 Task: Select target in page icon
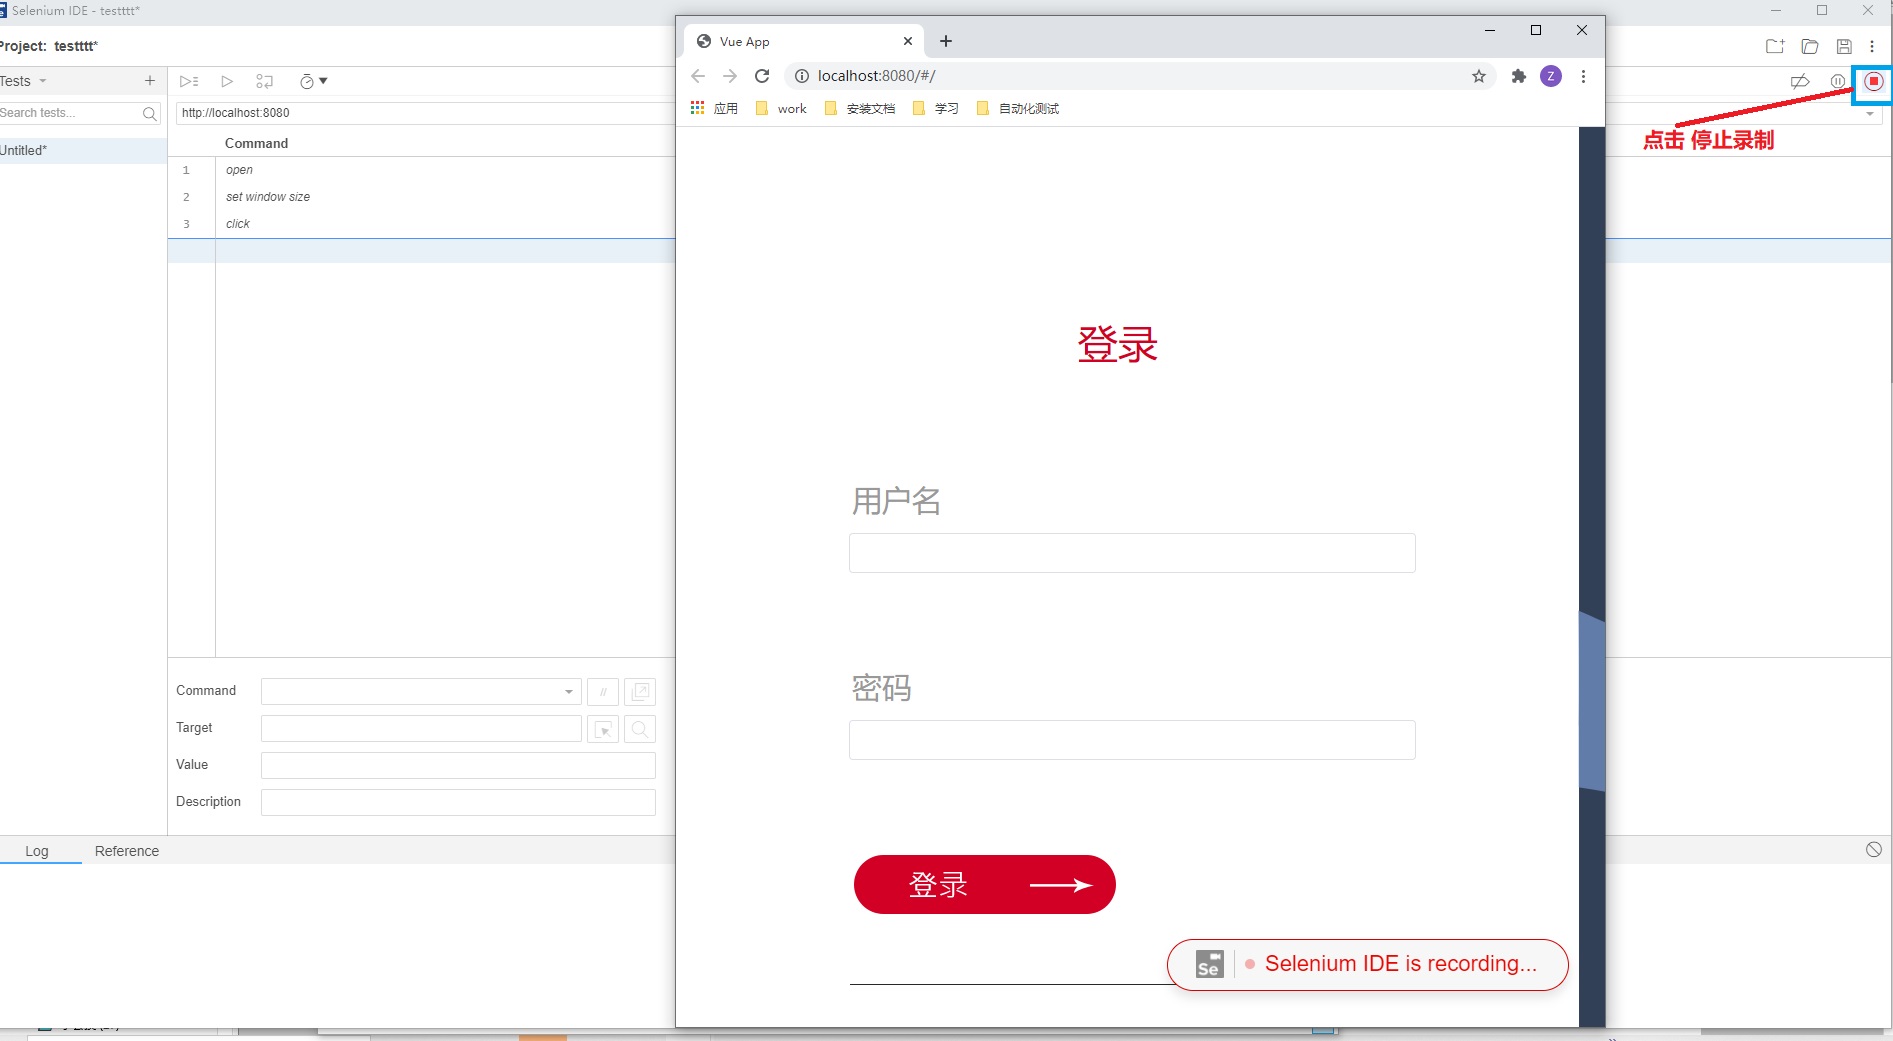coord(603,730)
